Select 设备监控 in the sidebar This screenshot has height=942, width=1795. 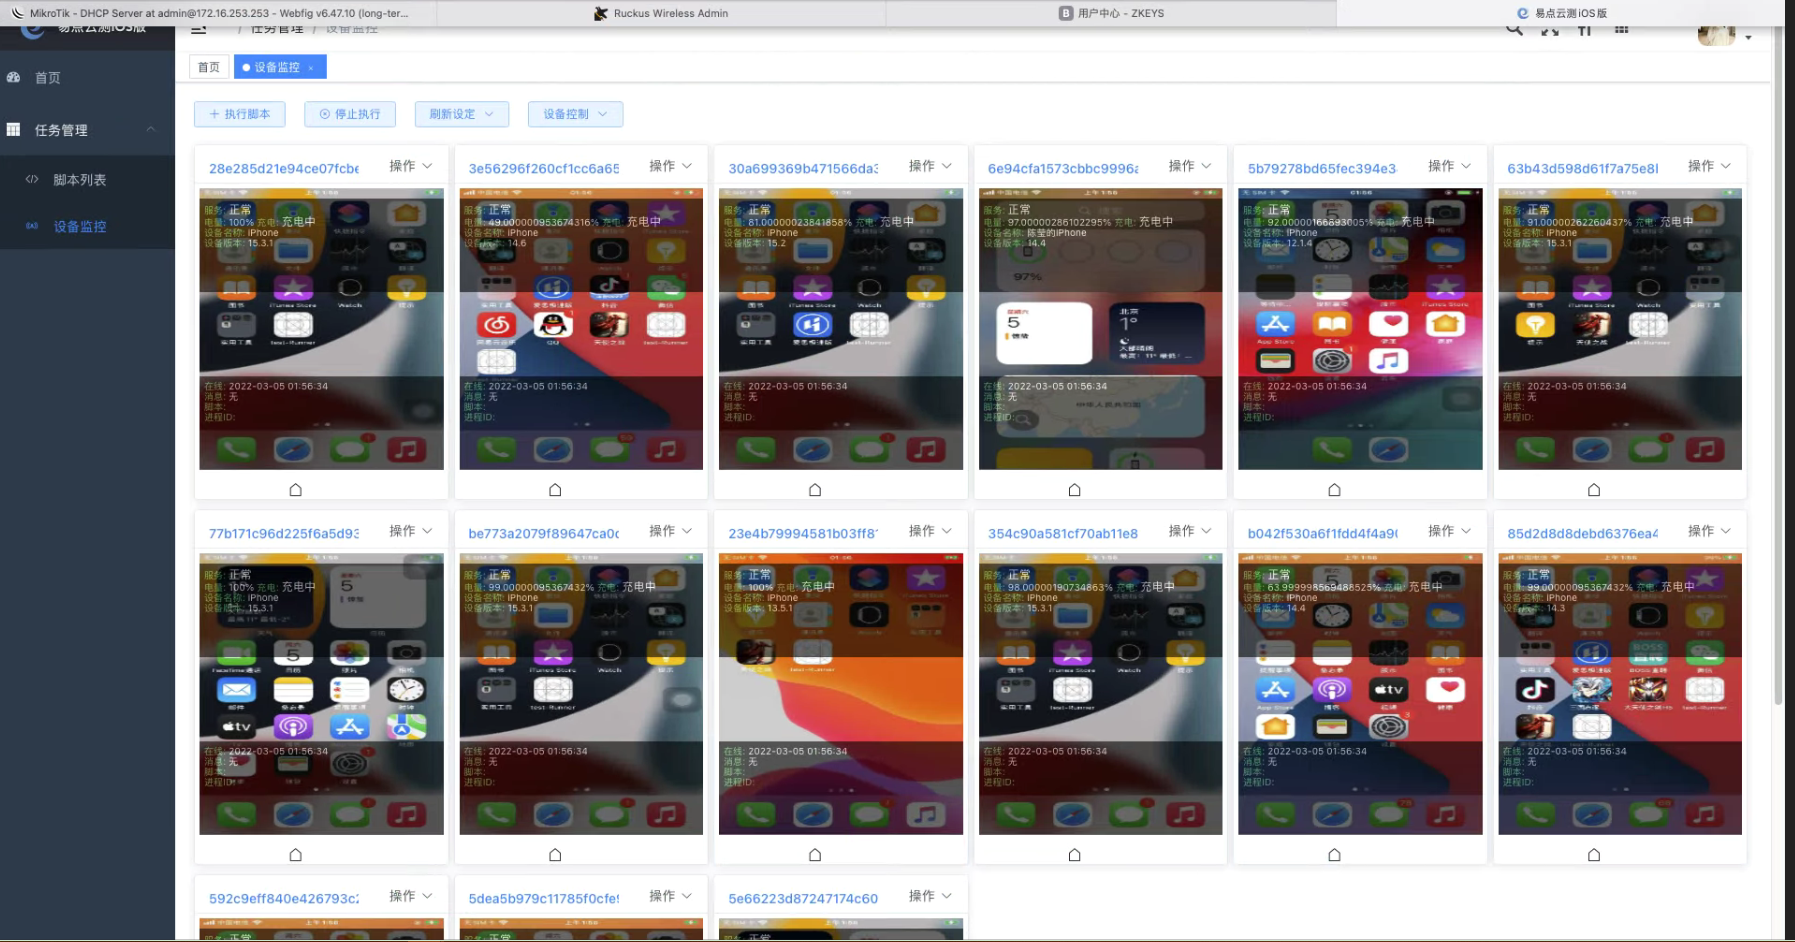pos(87,227)
